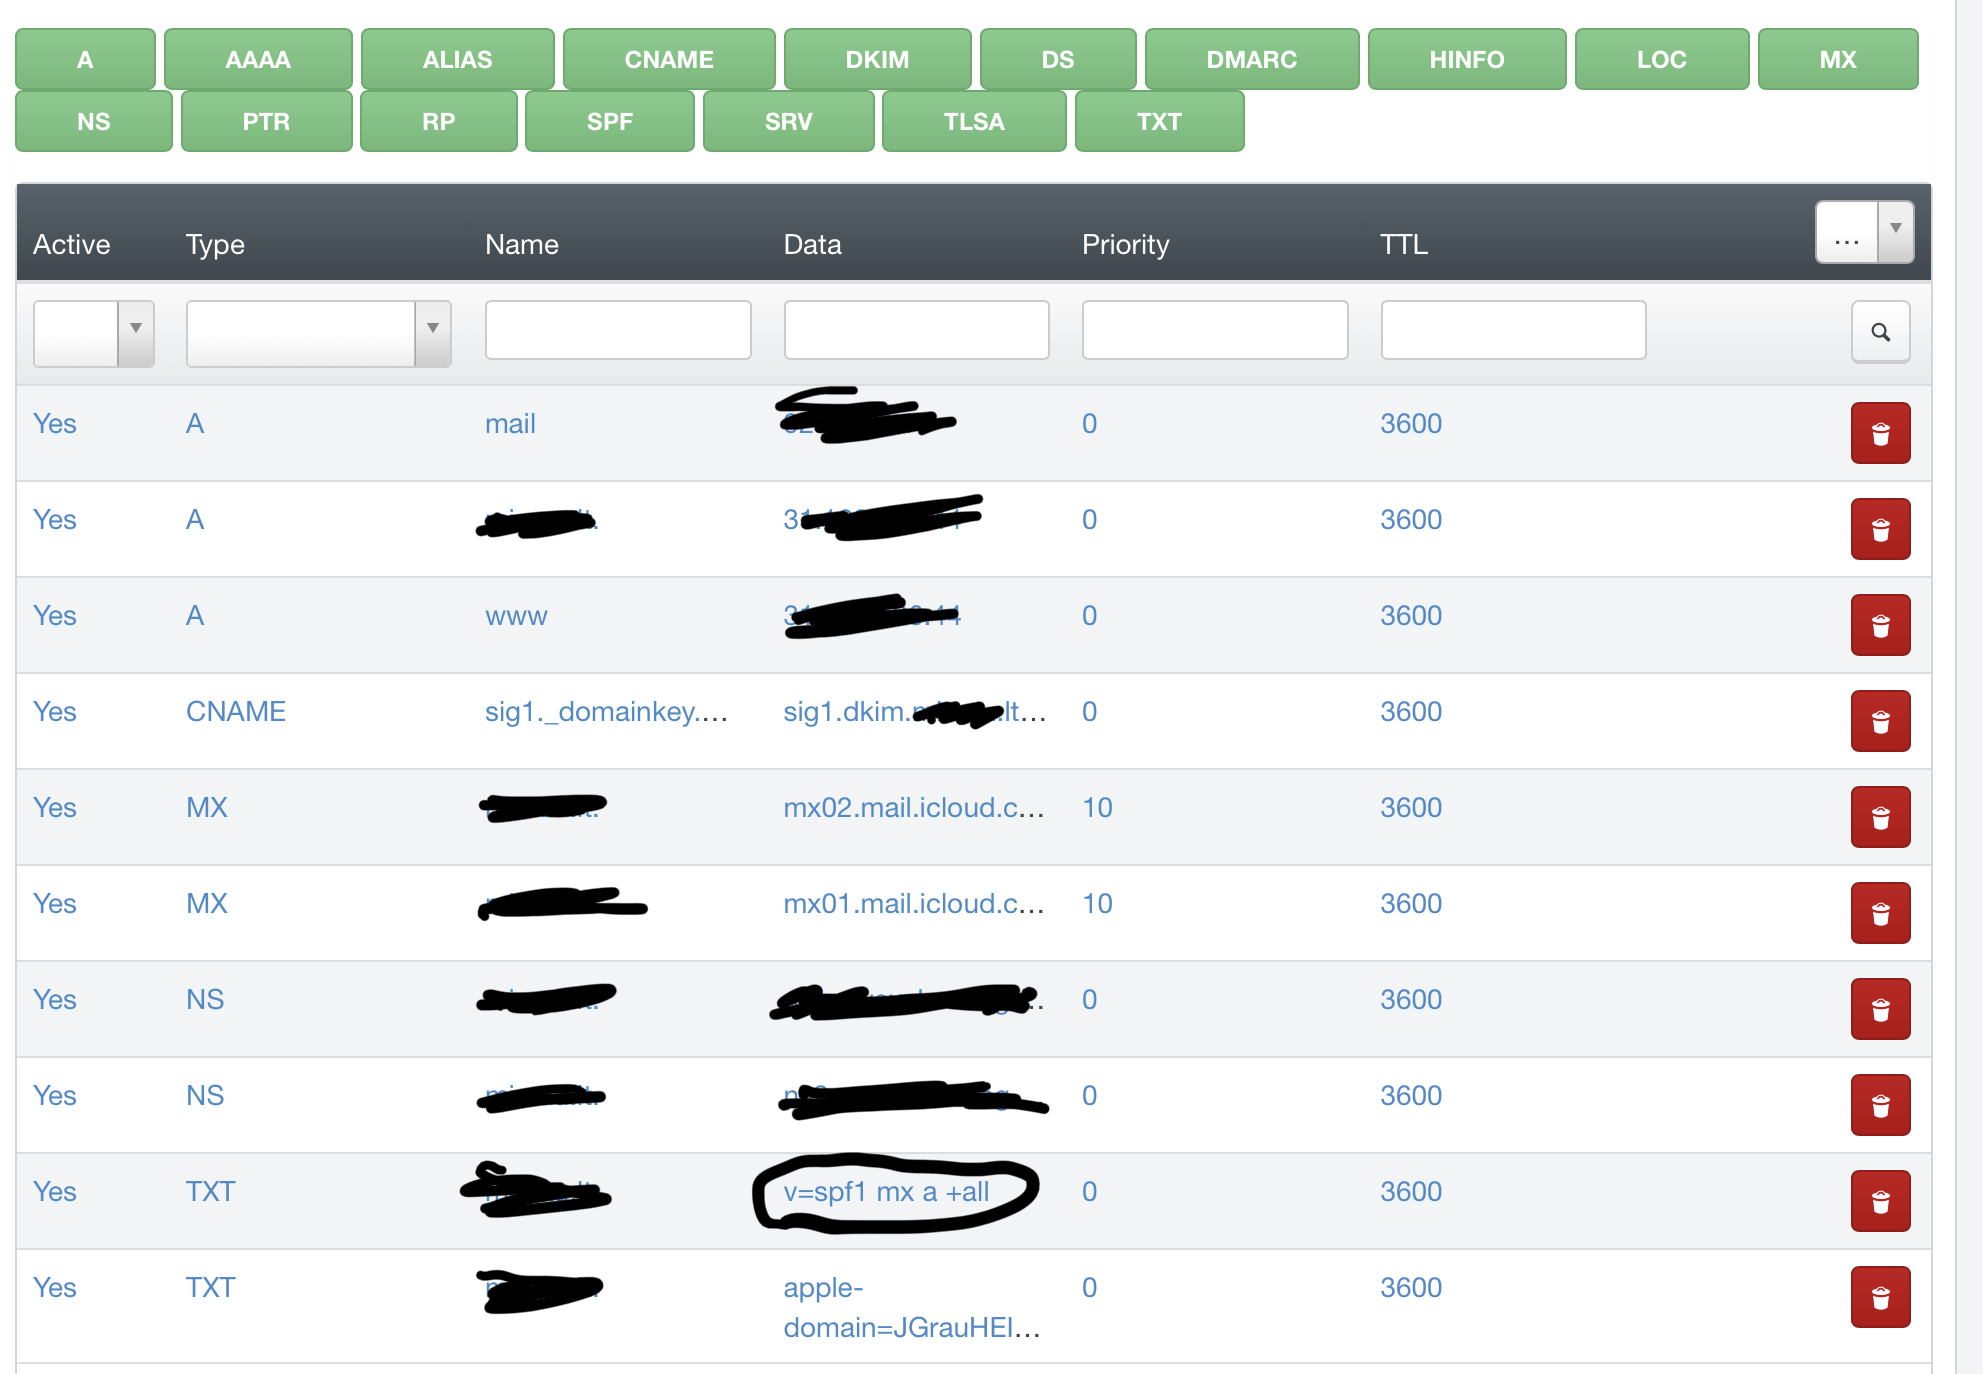1983x1374 pixels.
Task: Add a new CNAME record
Action: [668, 60]
